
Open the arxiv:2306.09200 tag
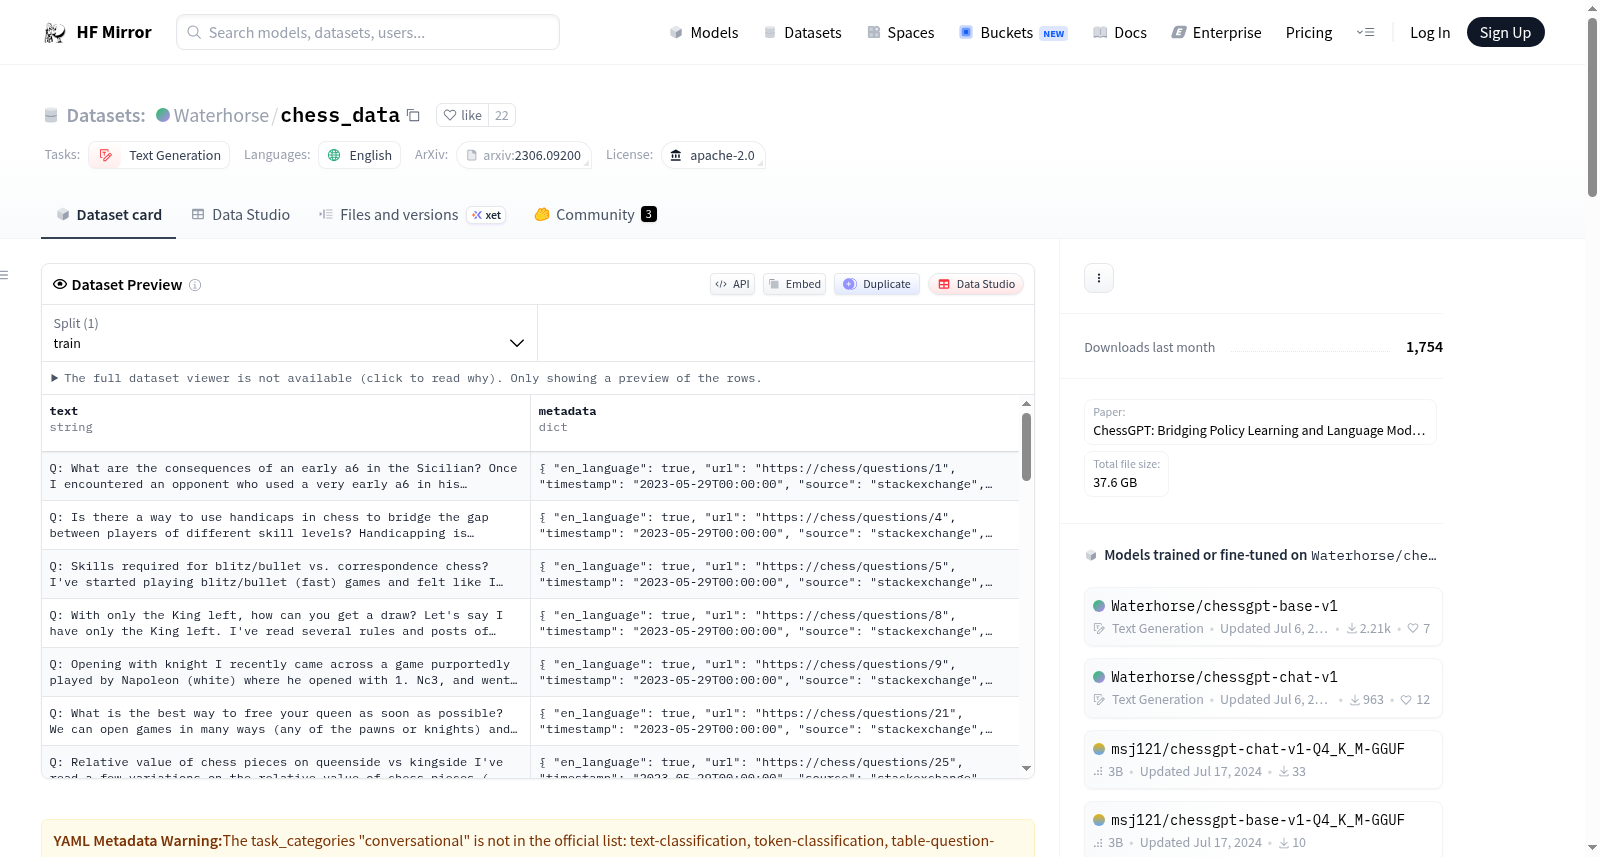524,155
